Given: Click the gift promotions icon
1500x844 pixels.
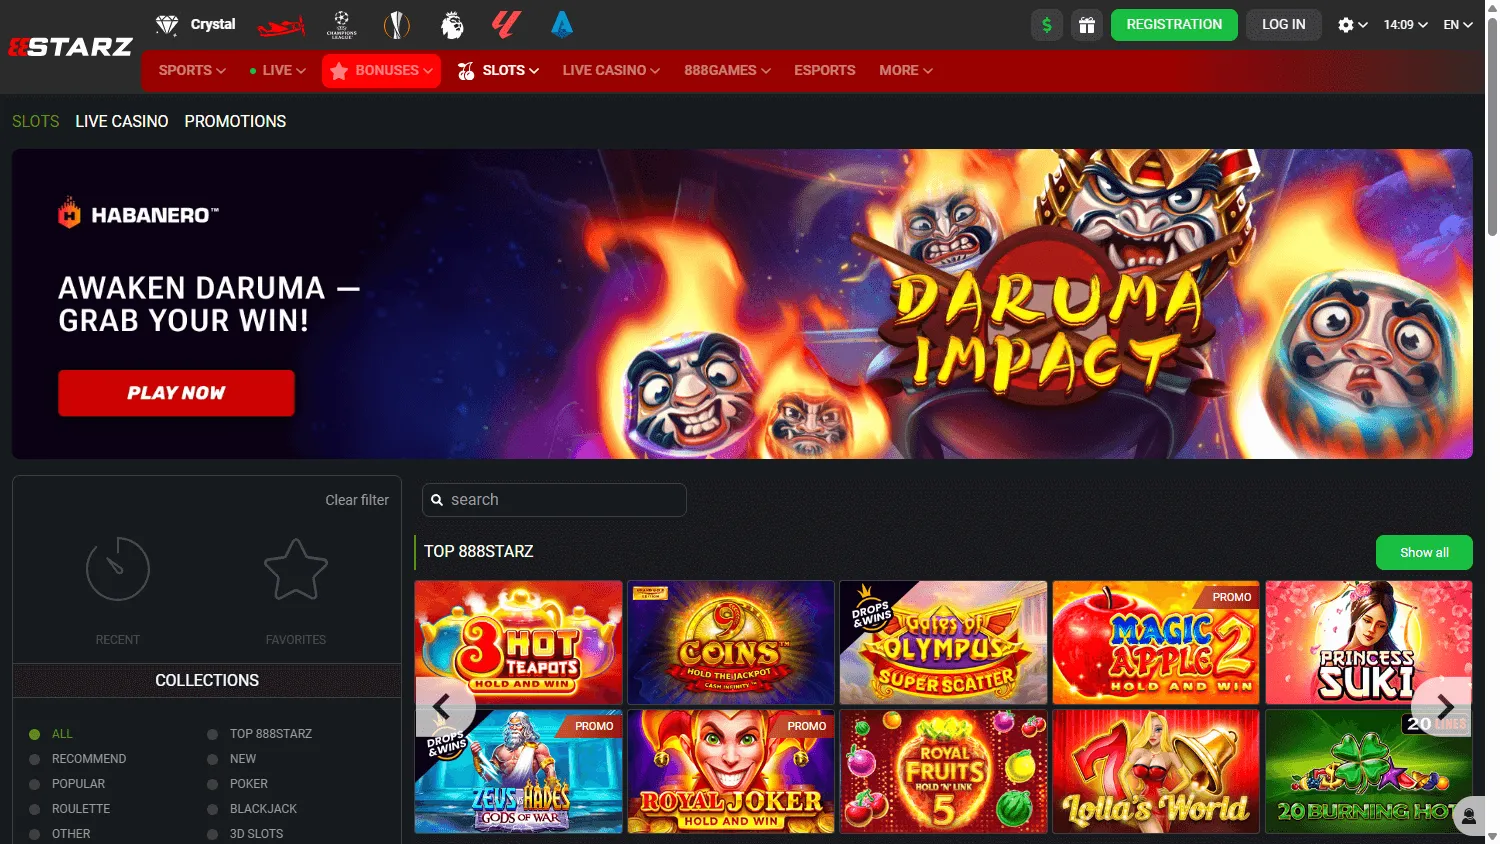Looking at the screenshot, I should pos(1087,24).
